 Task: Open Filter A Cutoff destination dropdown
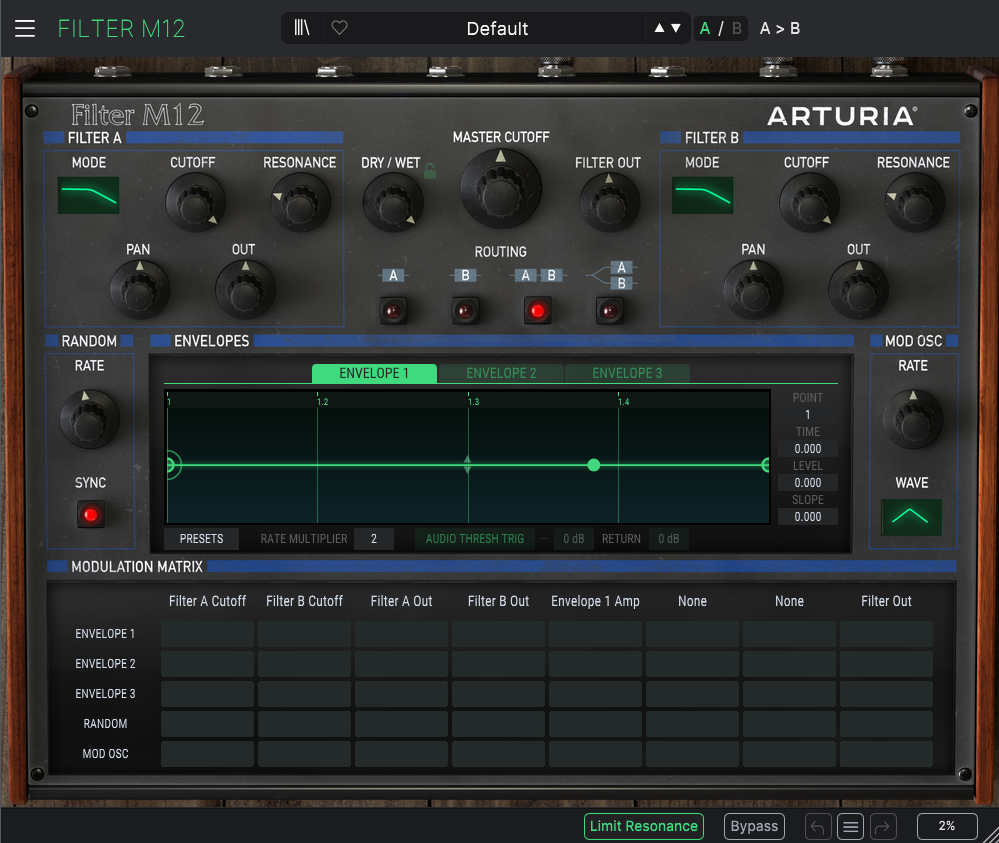(x=207, y=601)
